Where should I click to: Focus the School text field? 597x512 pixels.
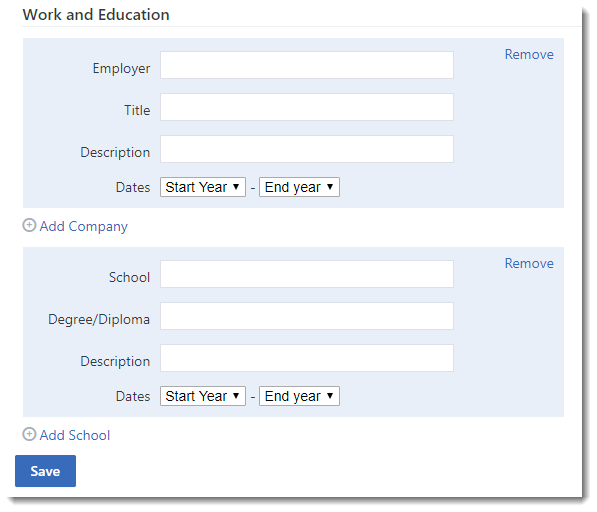307,274
